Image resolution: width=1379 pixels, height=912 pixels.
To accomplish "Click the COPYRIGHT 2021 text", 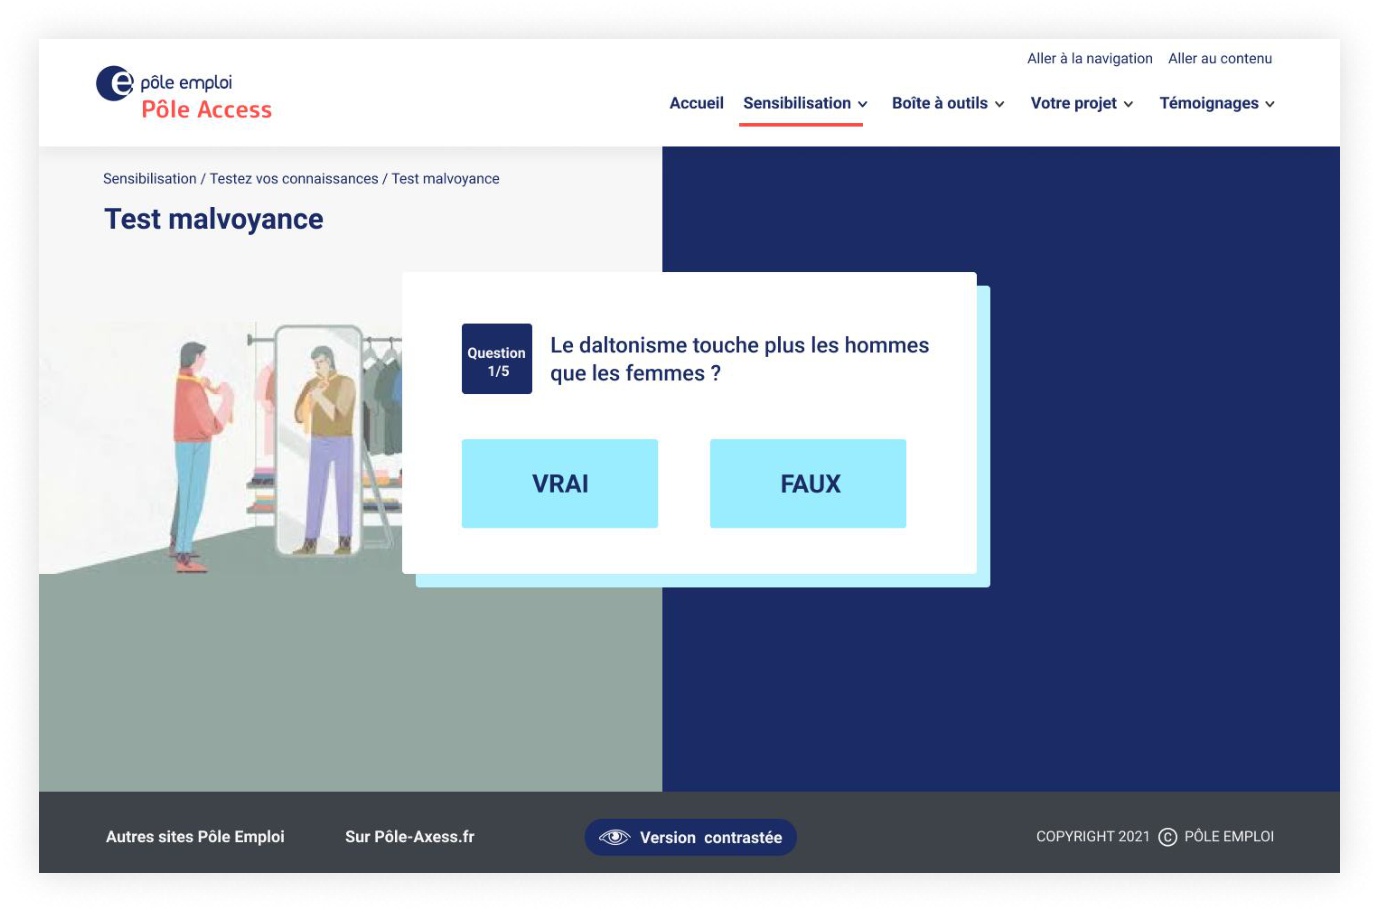I will 1093,836.
